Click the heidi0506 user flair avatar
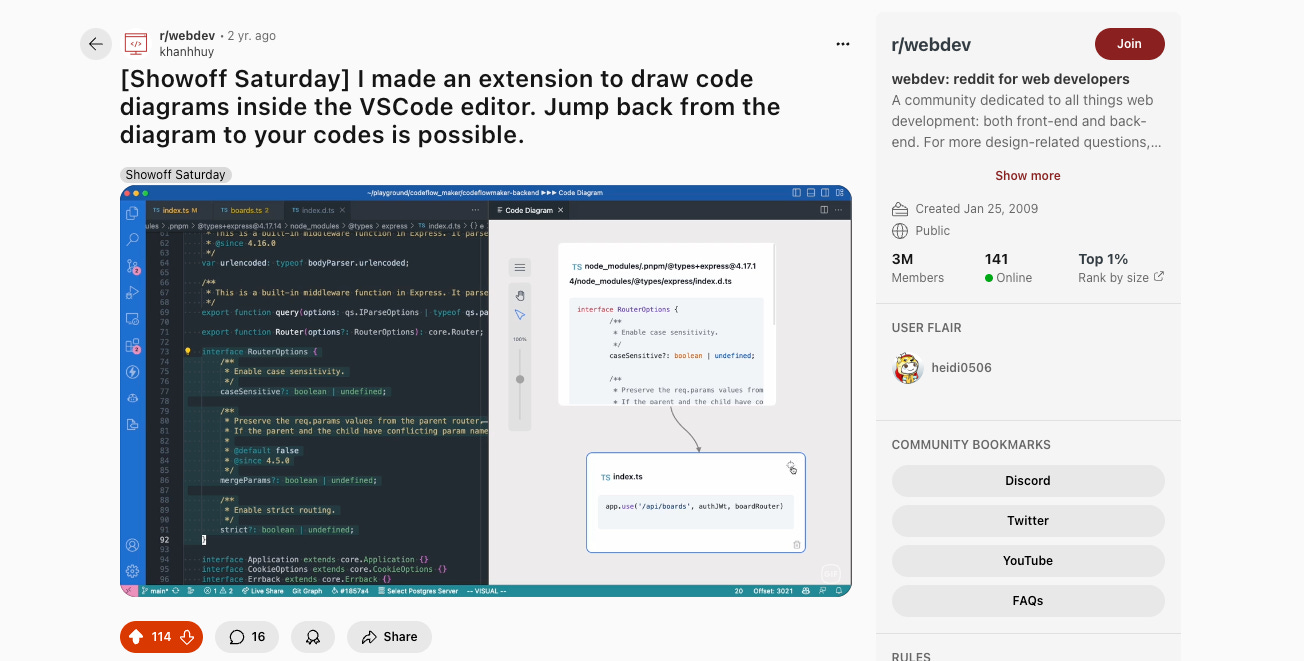The width and height of the screenshot is (1304, 661). tap(907, 368)
